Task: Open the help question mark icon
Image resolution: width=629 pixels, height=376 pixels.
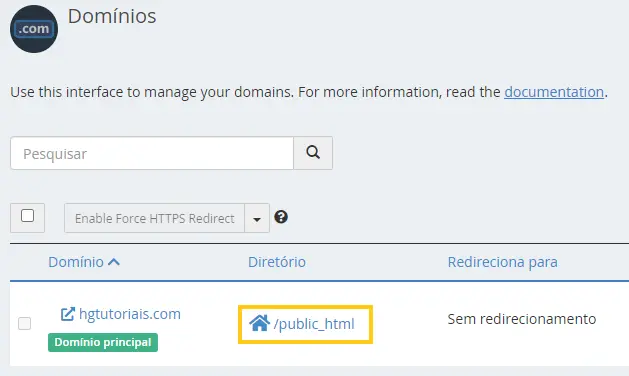Action: click(281, 217)
